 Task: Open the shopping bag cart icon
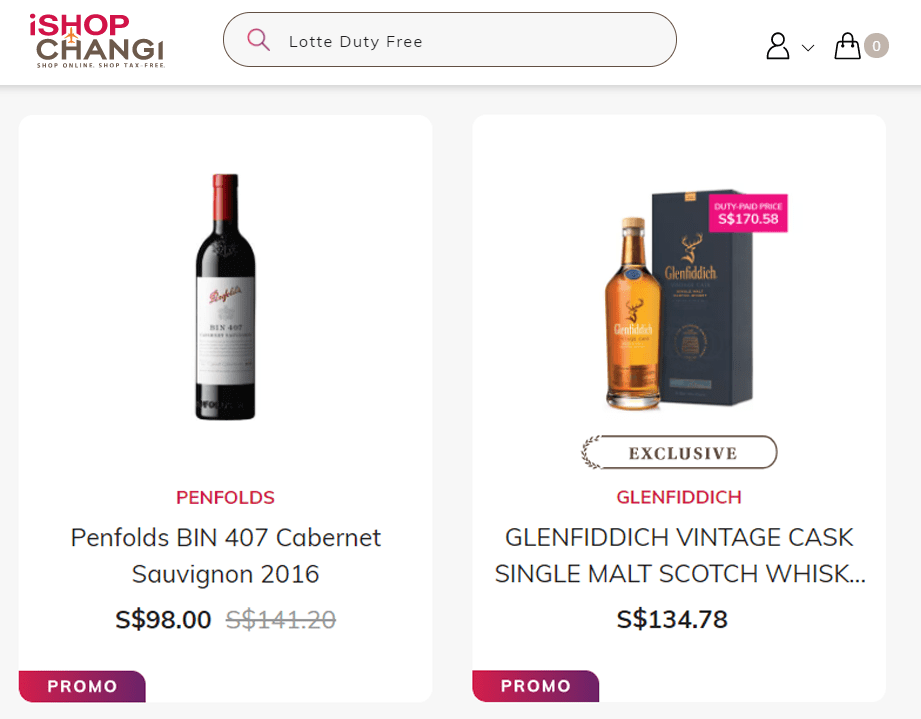(847, 46)
